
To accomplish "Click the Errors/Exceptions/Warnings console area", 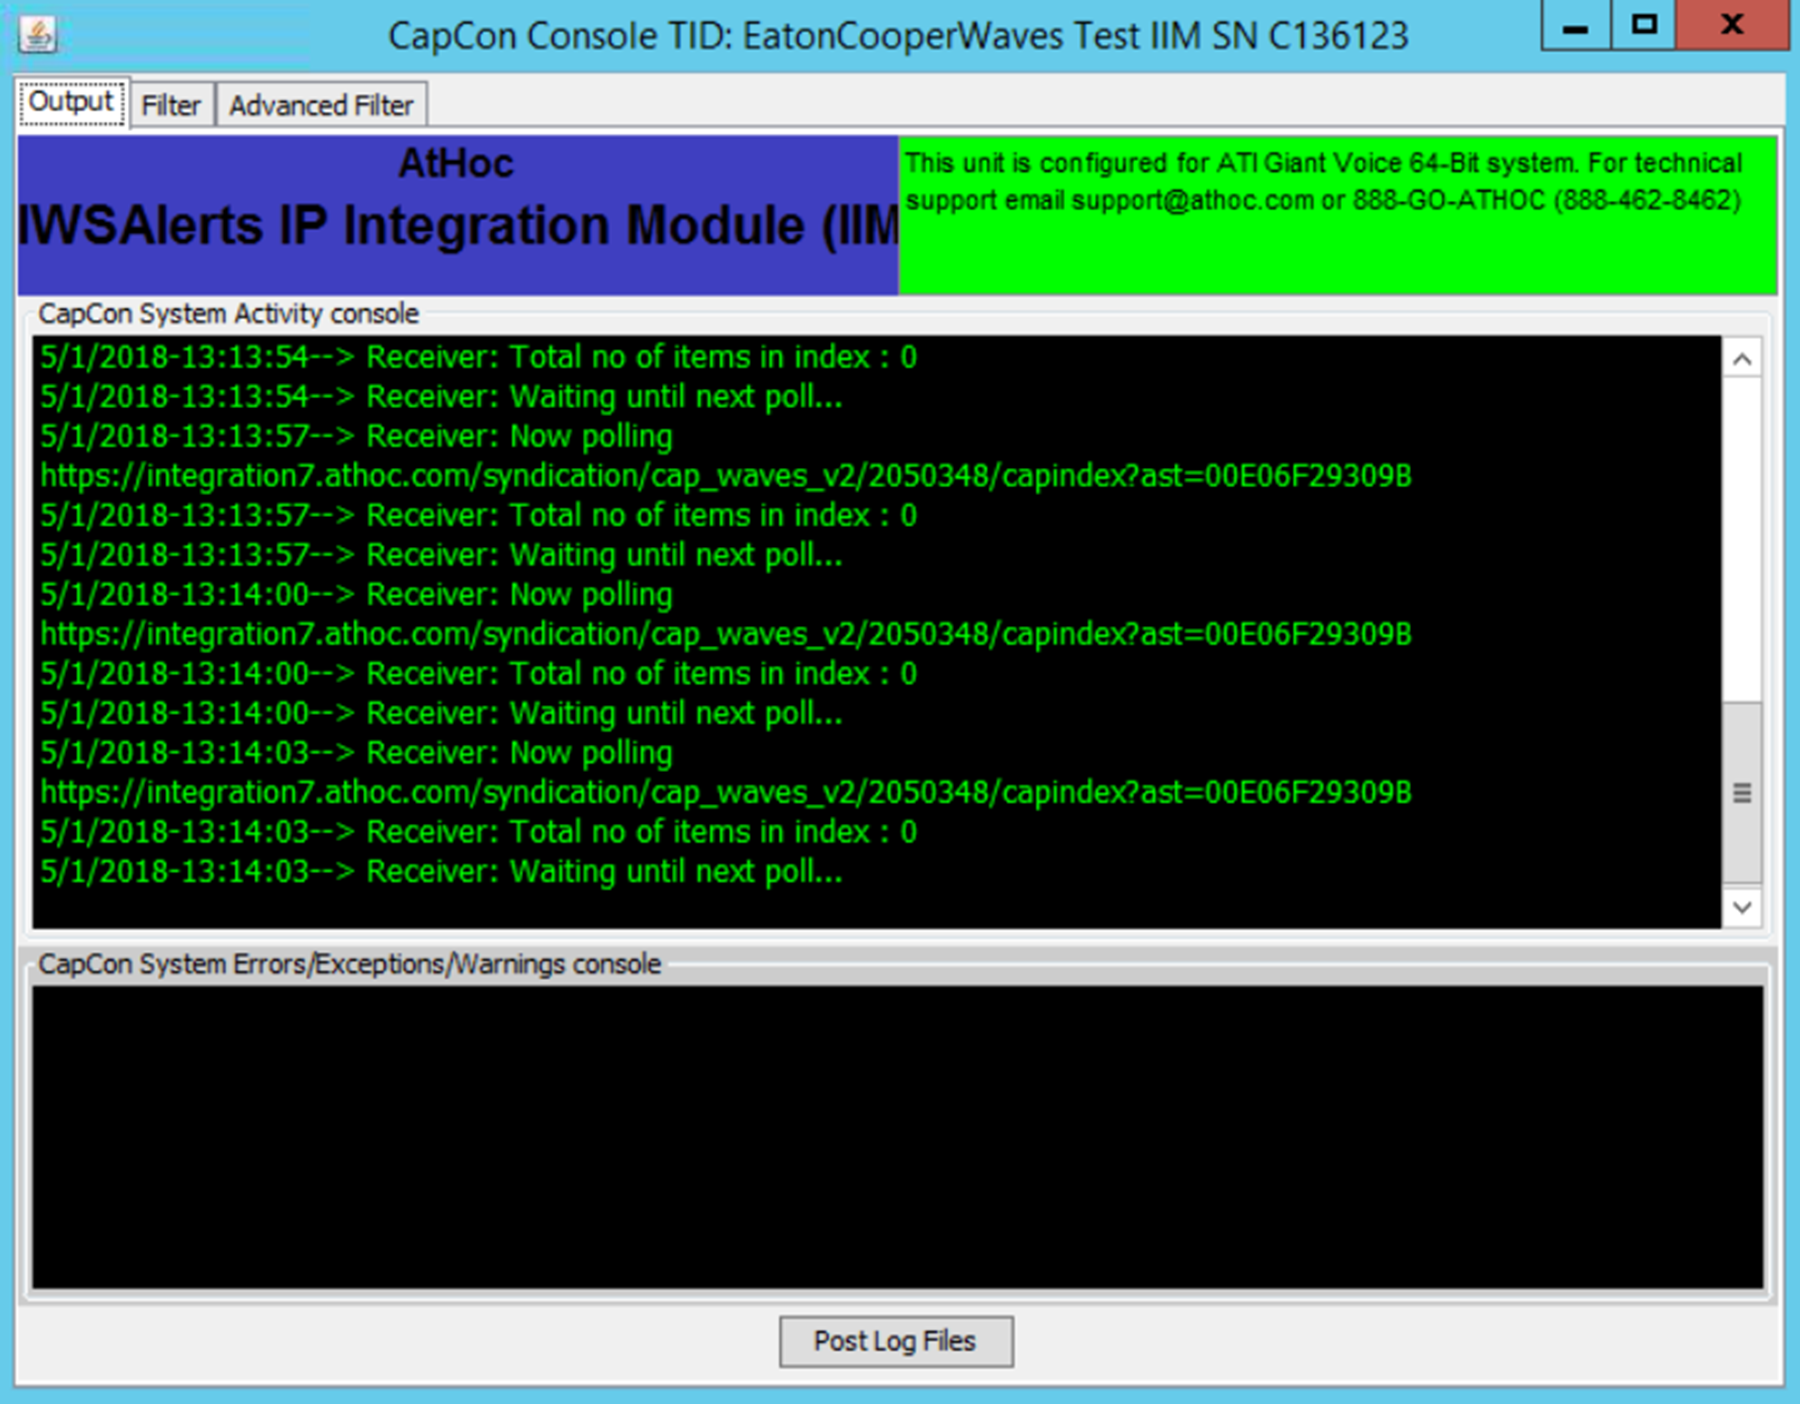I will pyautogui.click(x=897, y=1137).
